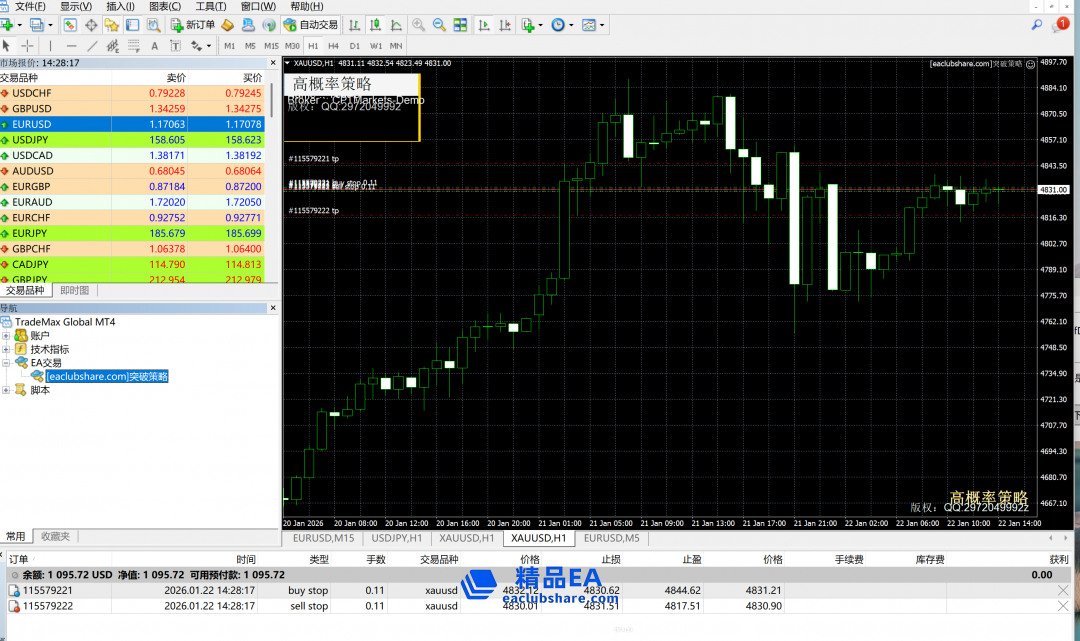Open the 插入 (Insert) menu
The image size is (1080, 641).
pyautogui.click(x=120, y=6)
